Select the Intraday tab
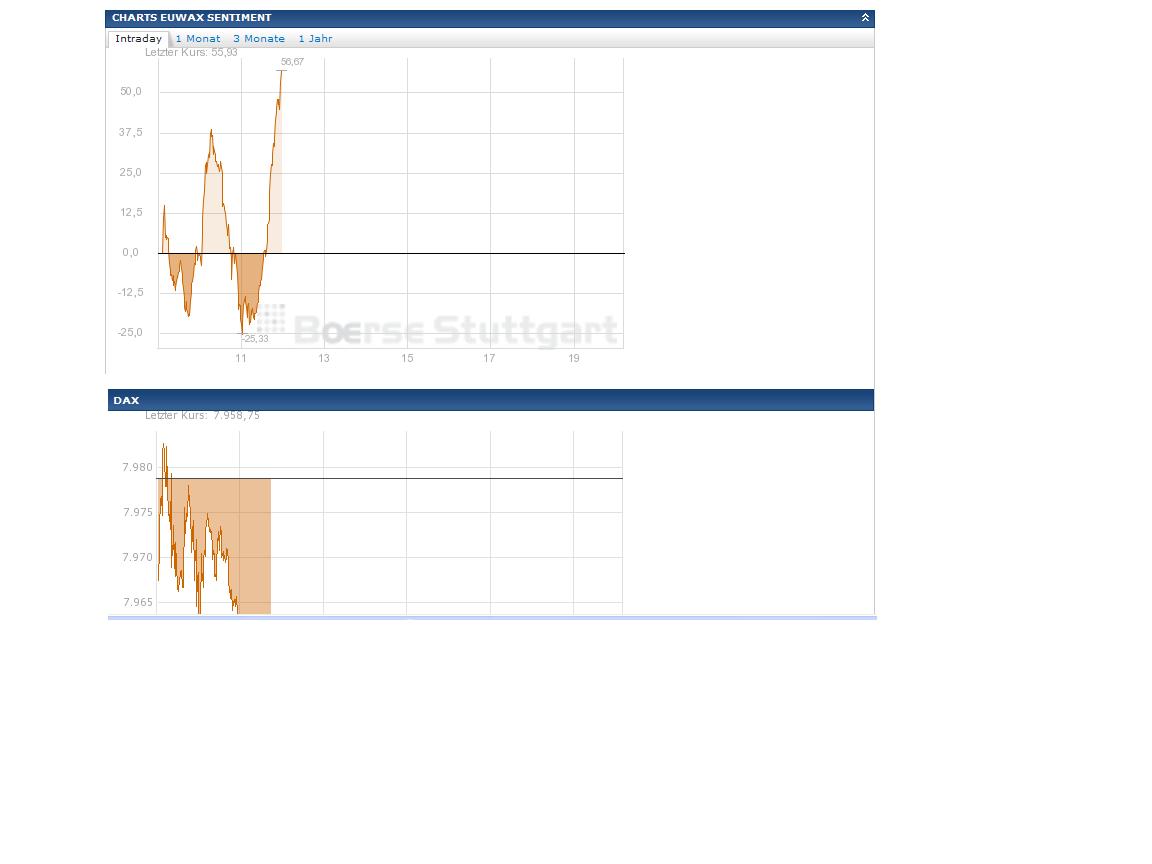 point(138,39)
